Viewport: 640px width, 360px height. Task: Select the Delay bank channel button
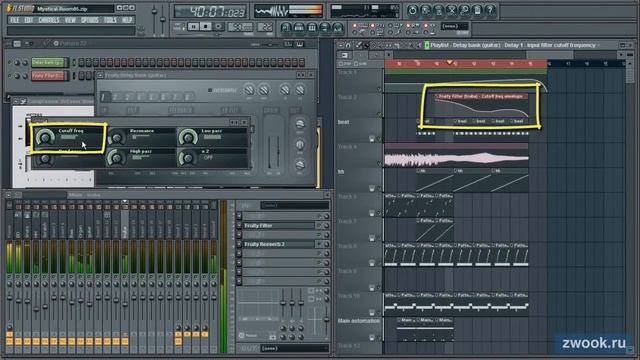coord(49,62)
